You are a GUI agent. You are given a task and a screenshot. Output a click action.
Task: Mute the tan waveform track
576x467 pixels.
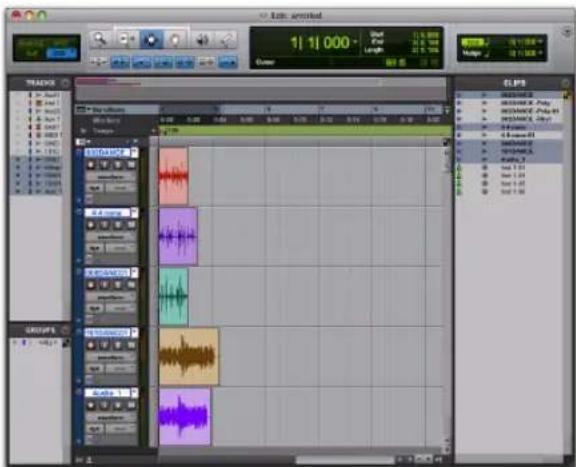131,345
